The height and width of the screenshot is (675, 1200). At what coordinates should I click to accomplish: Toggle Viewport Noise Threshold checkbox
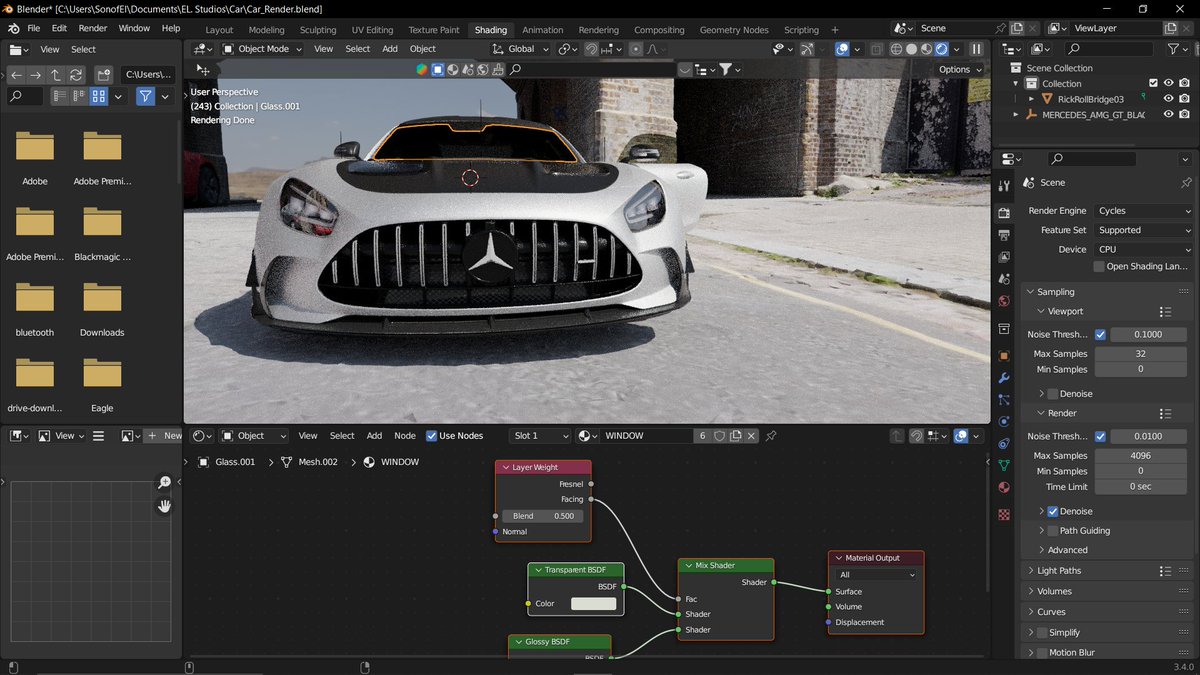coord(1100,335)
